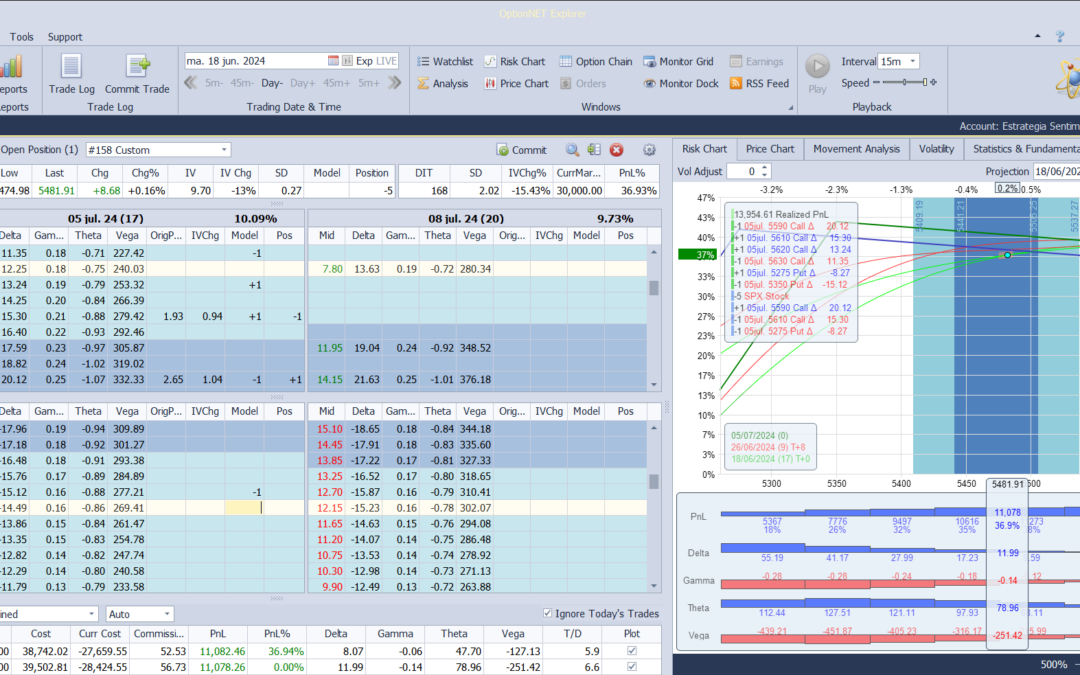Click the red delete position icon
Viewport: 1080px width, 675px height.
click(617, 150)
